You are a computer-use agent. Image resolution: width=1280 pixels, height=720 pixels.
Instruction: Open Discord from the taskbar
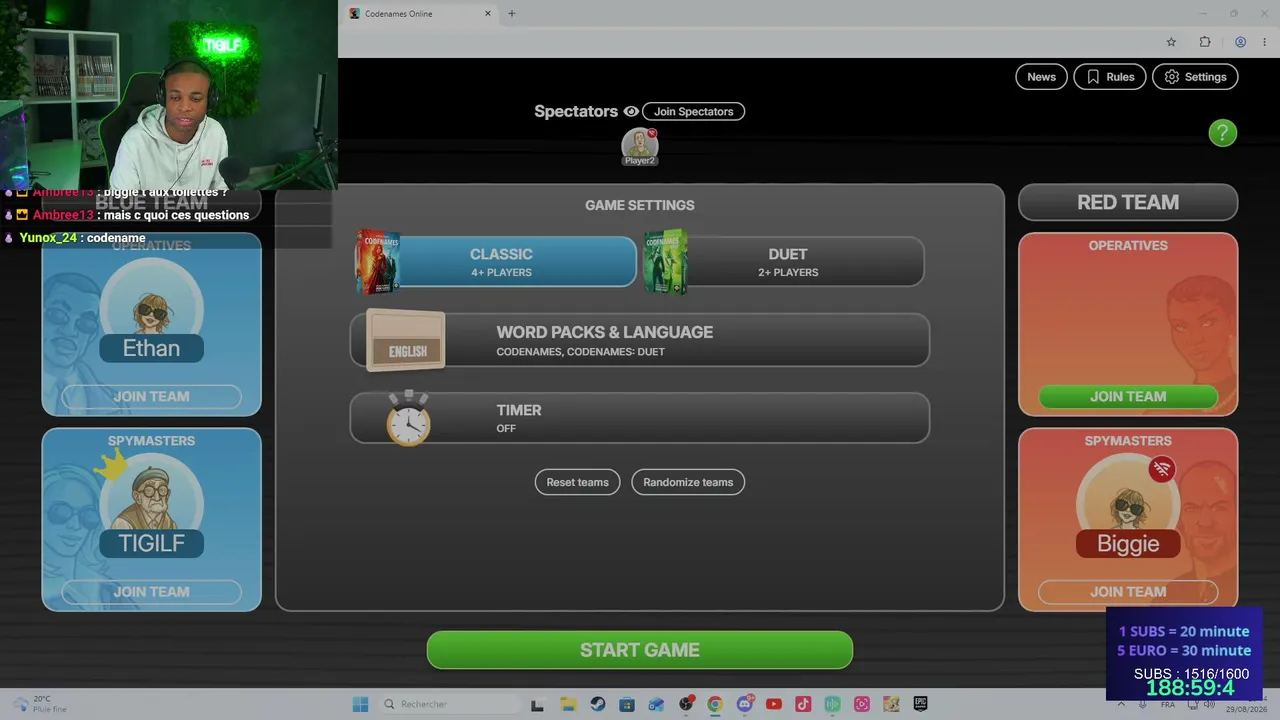[x=744, y=704]
